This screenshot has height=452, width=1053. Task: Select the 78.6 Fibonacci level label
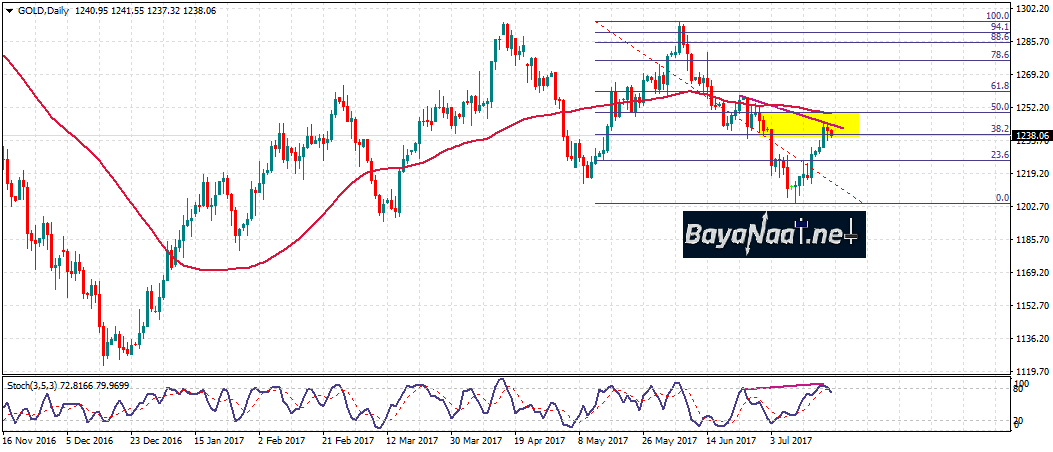(x=999, y=56)
